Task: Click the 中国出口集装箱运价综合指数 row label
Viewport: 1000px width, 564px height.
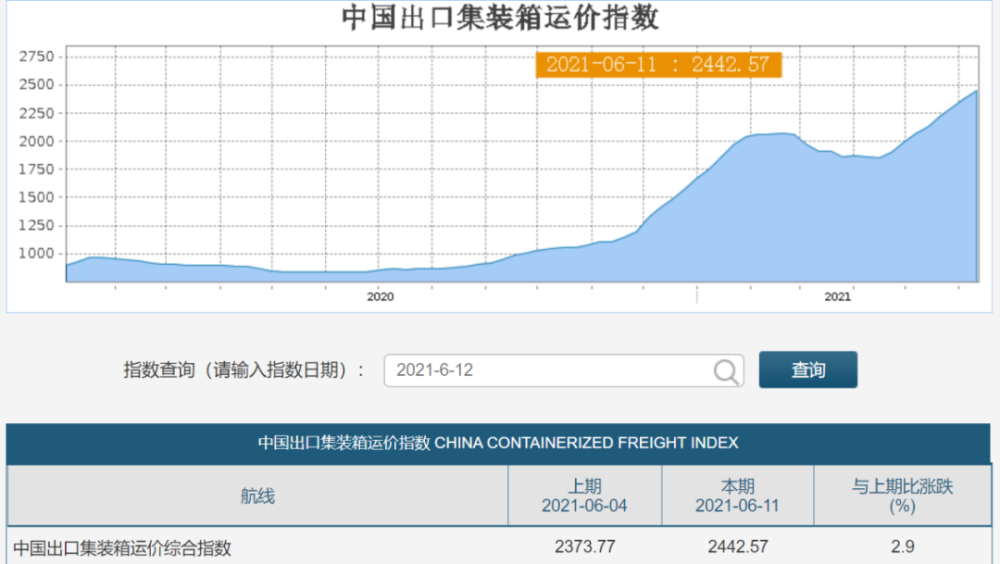Action: point(122,548)
